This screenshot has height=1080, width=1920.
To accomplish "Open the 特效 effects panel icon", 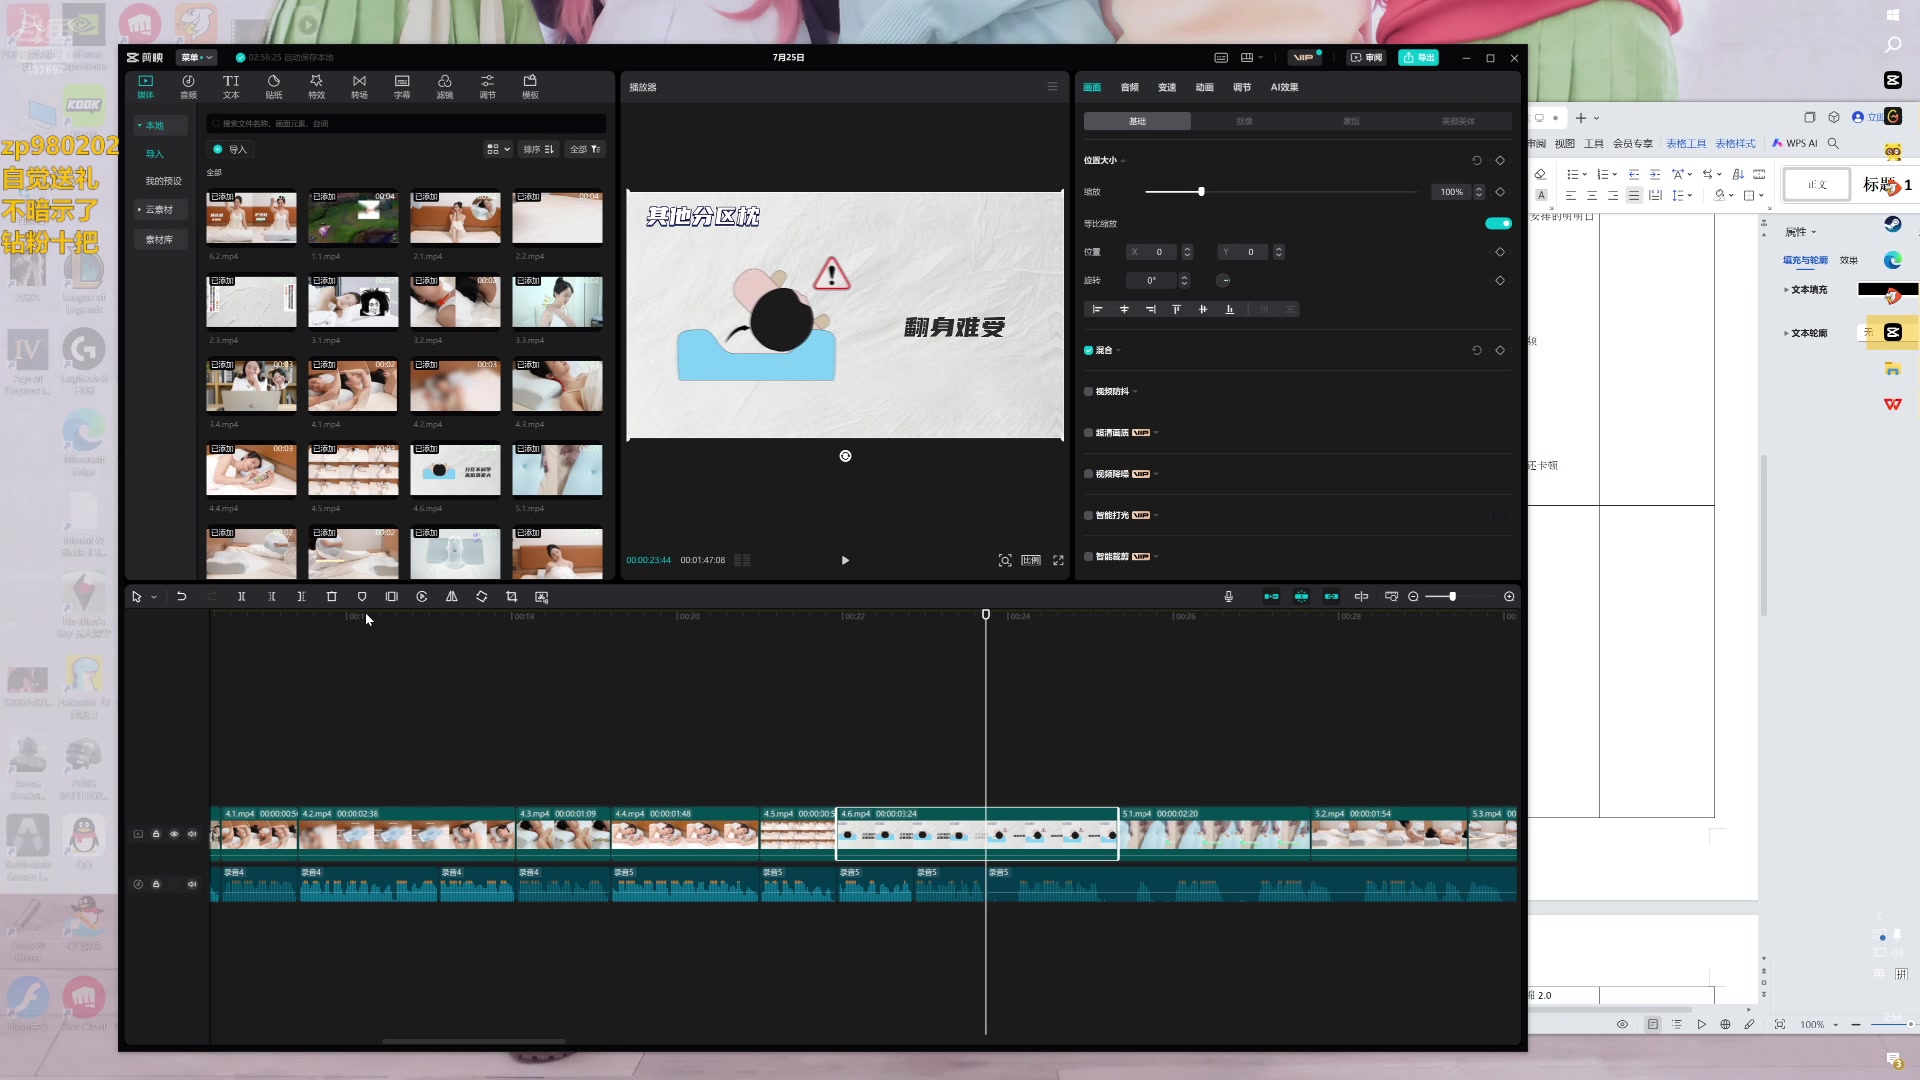I will [316, 86].
